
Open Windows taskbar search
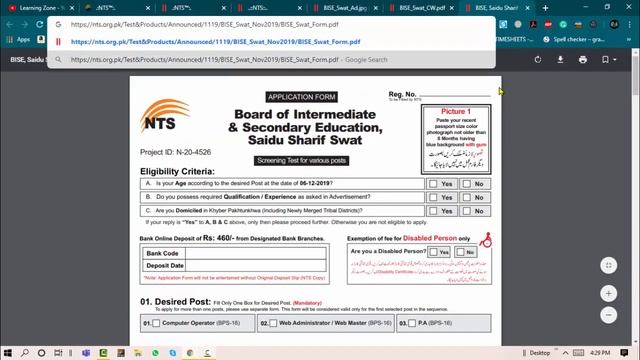[x=25, y=353]
